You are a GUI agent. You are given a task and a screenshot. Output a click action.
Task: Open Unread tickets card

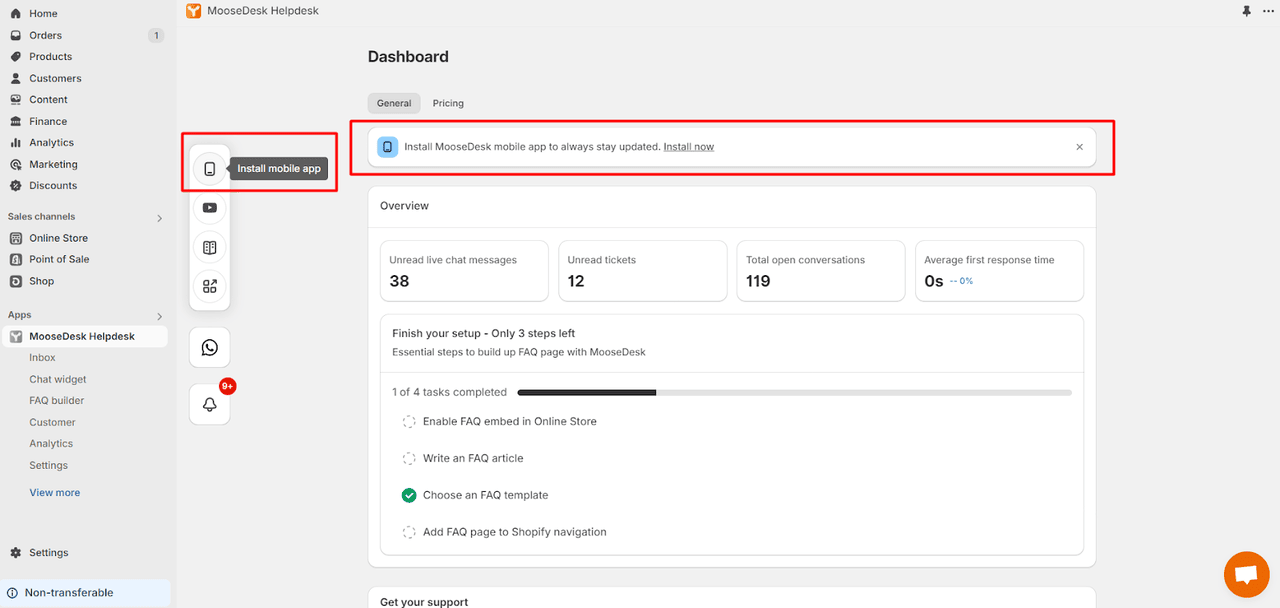[643, 270]
